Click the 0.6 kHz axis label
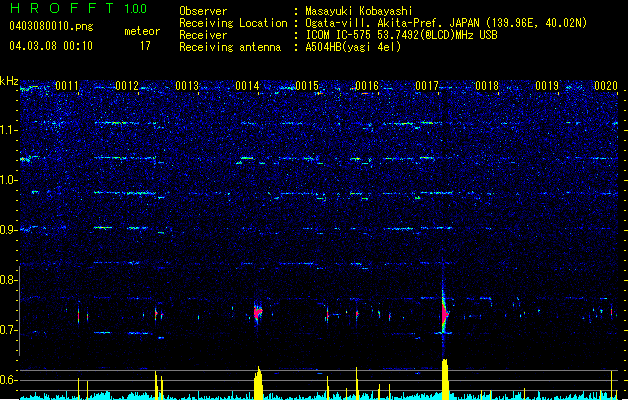The height and width of the screenshot is (400, 629). point(9,380)
